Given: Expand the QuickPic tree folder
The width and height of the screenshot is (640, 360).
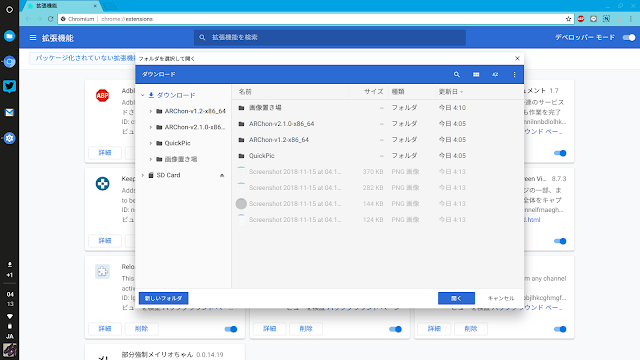Looking at the screenshot, I should pyautogui.click(x=151, y=143).
